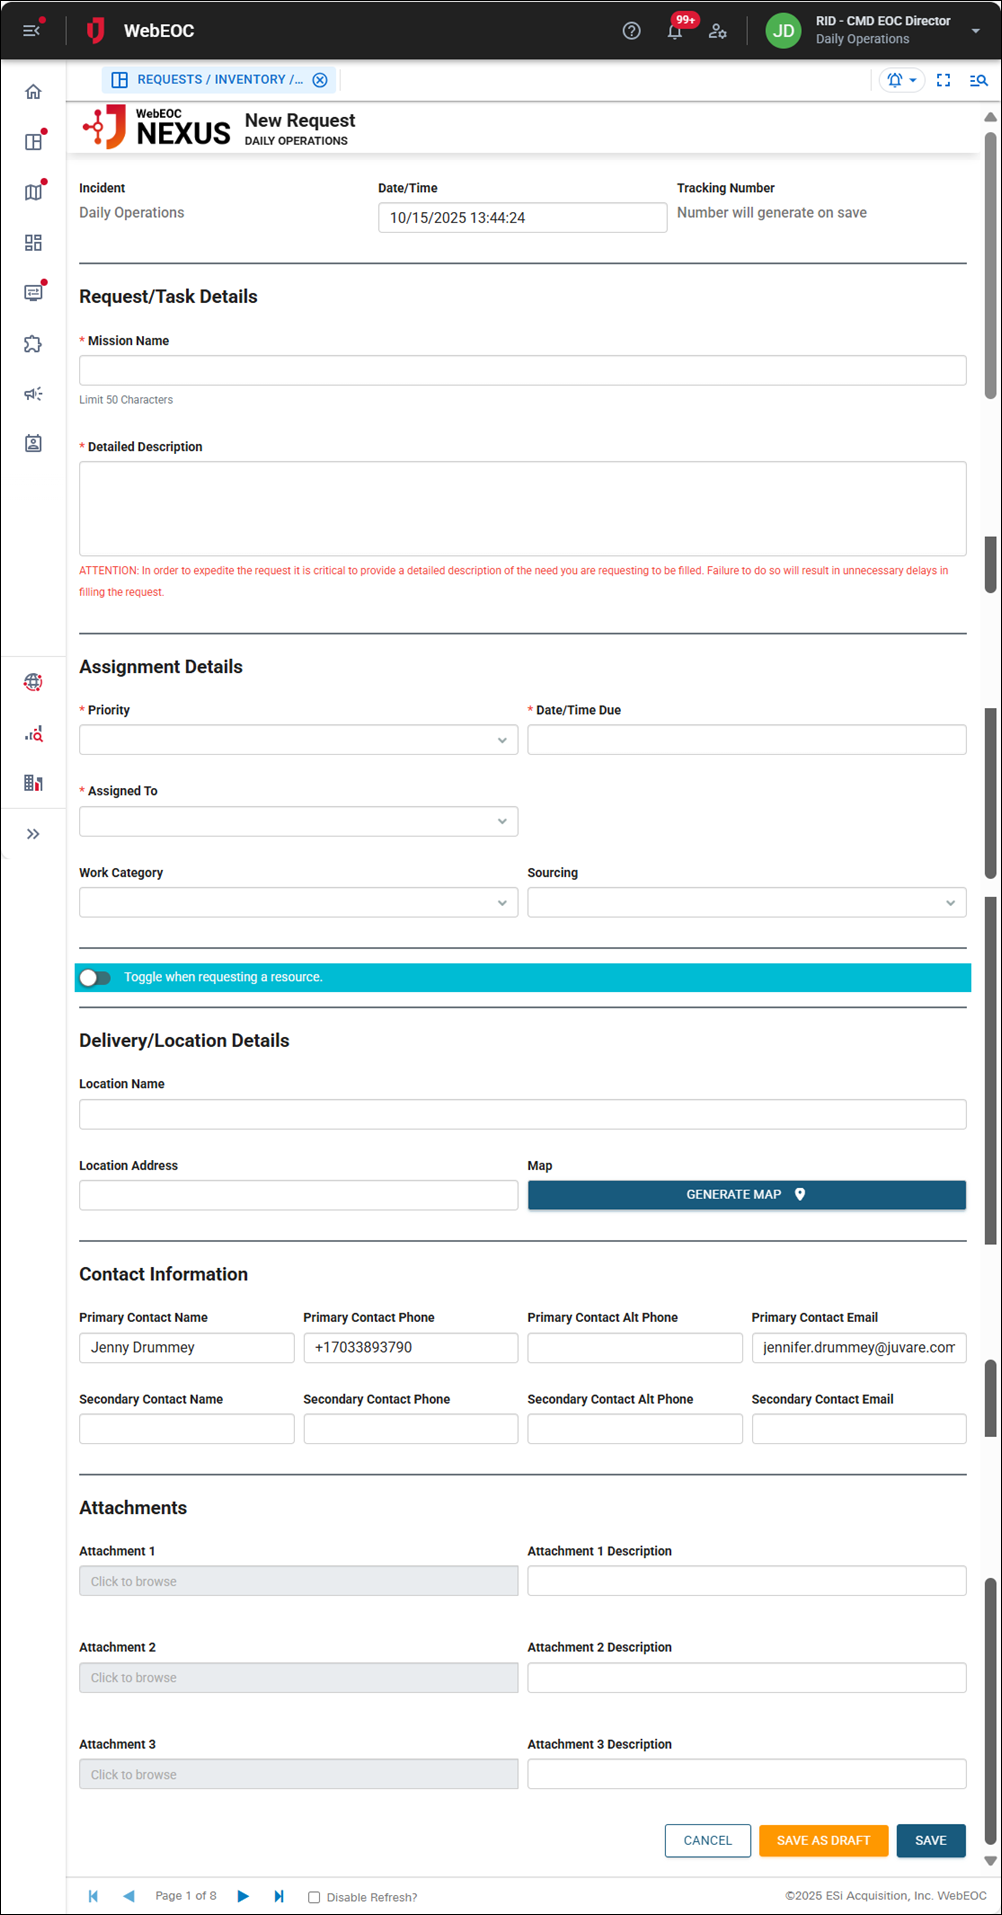Open the help question mark icon
This screenshot has height=1915, width=1002.
631,31
